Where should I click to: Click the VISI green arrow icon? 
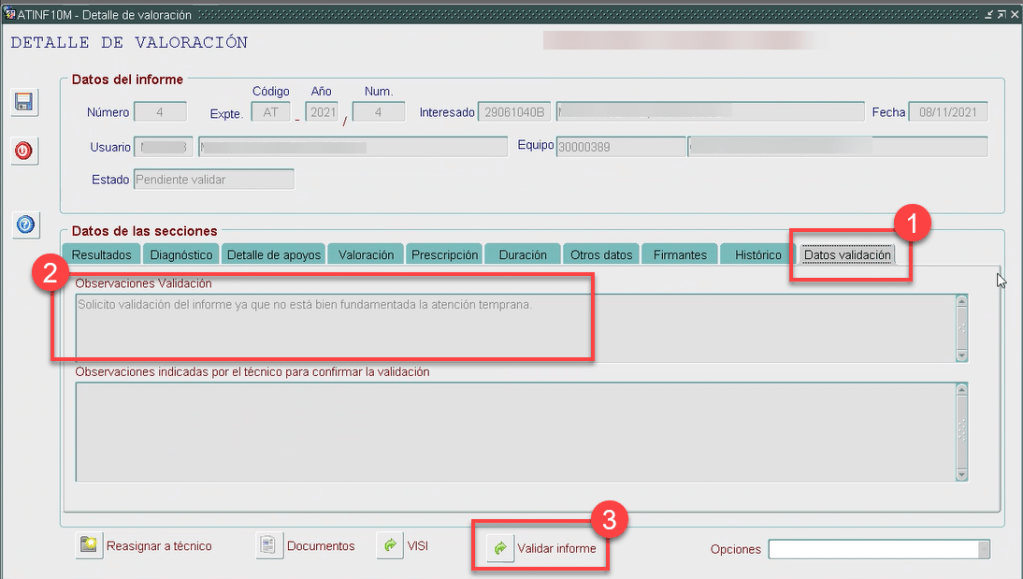point(389,546)
